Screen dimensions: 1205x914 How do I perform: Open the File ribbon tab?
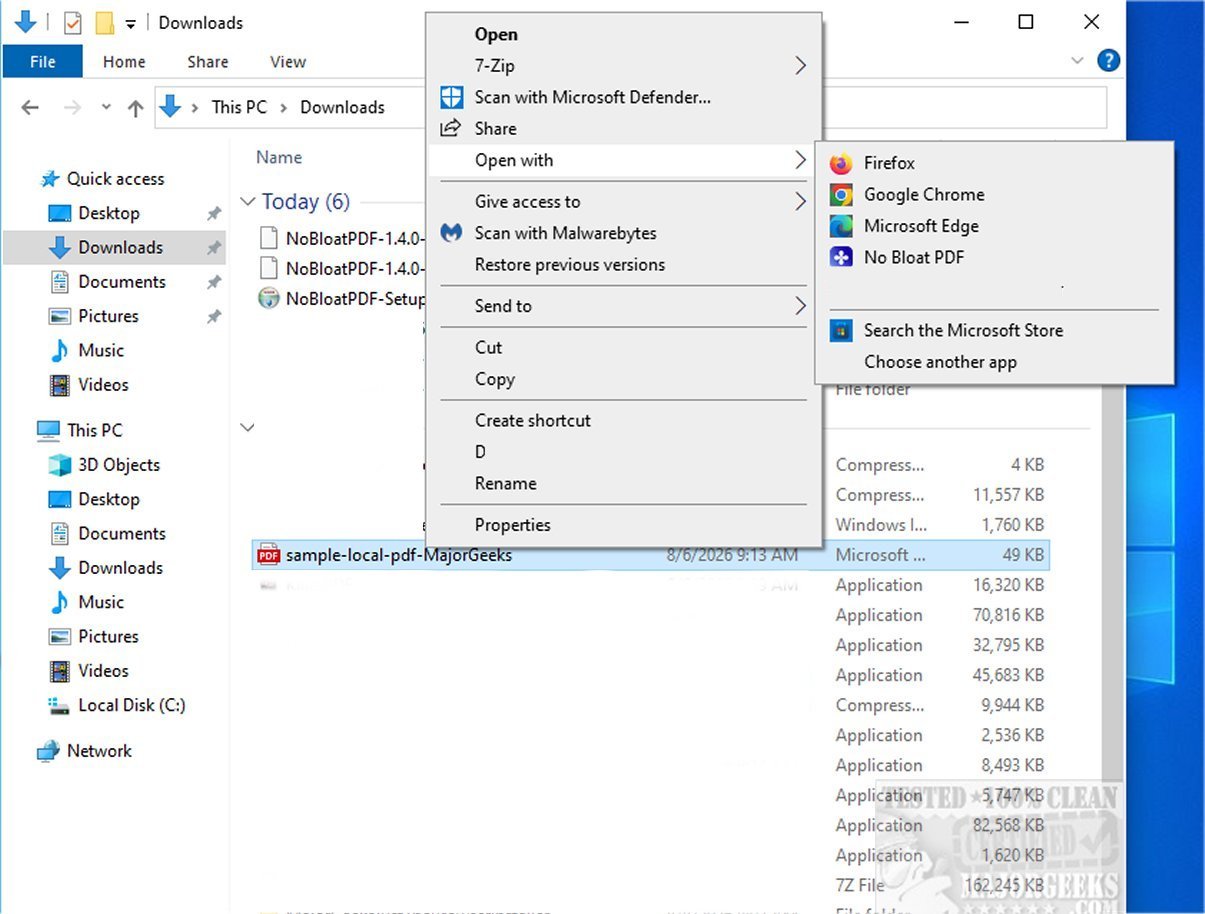point(43,62)
